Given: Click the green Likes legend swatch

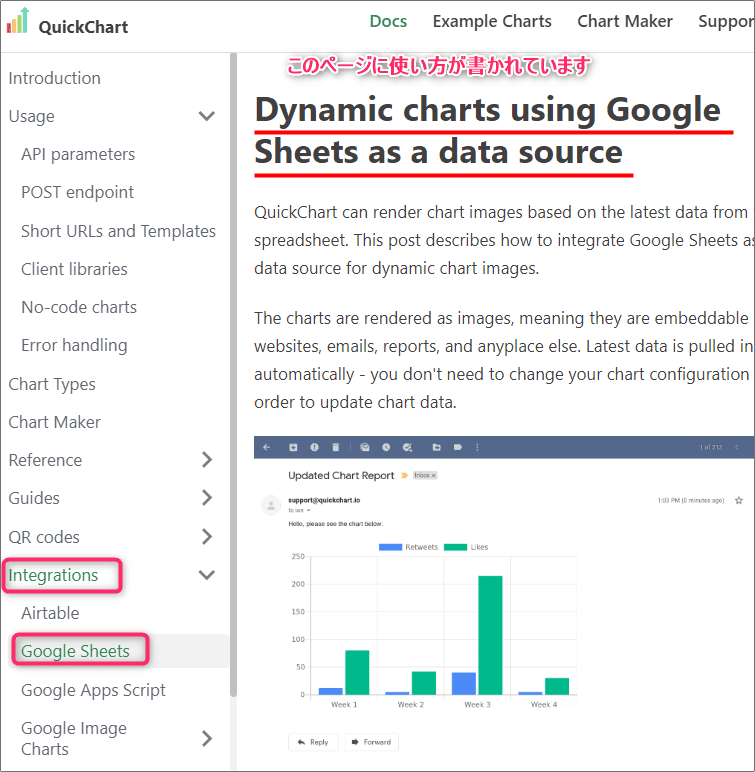Looking at the screenshot, I should [455, 547].
